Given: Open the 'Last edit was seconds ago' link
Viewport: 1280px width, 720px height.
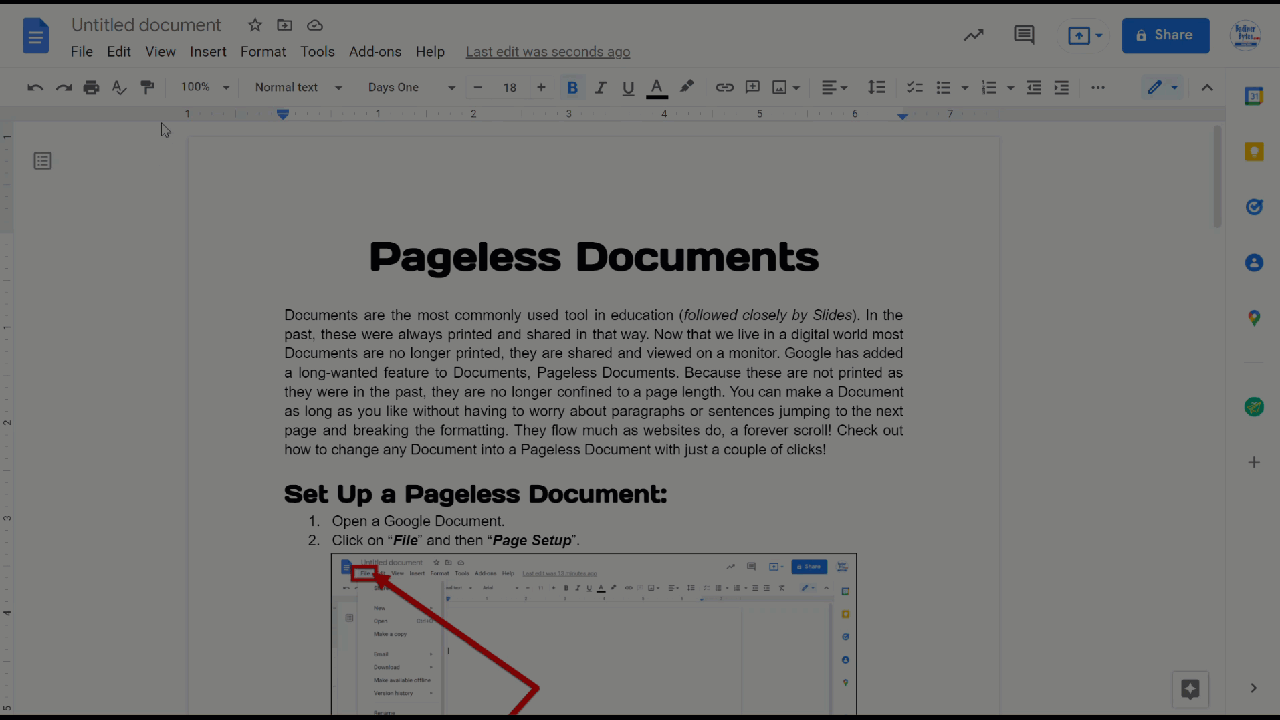Looking at the screenshot, I should click(548, 52).
